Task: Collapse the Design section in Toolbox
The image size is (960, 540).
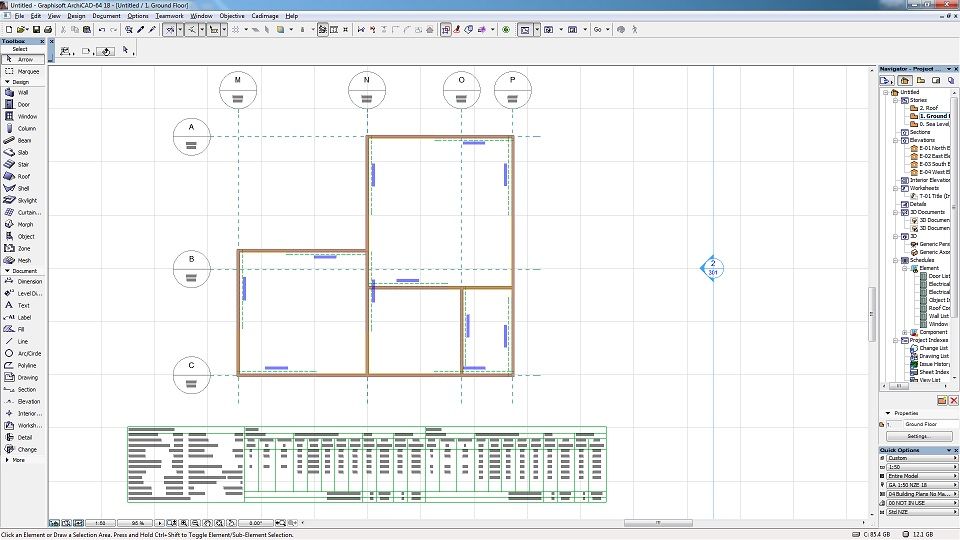Action: [x=20, y=82]
